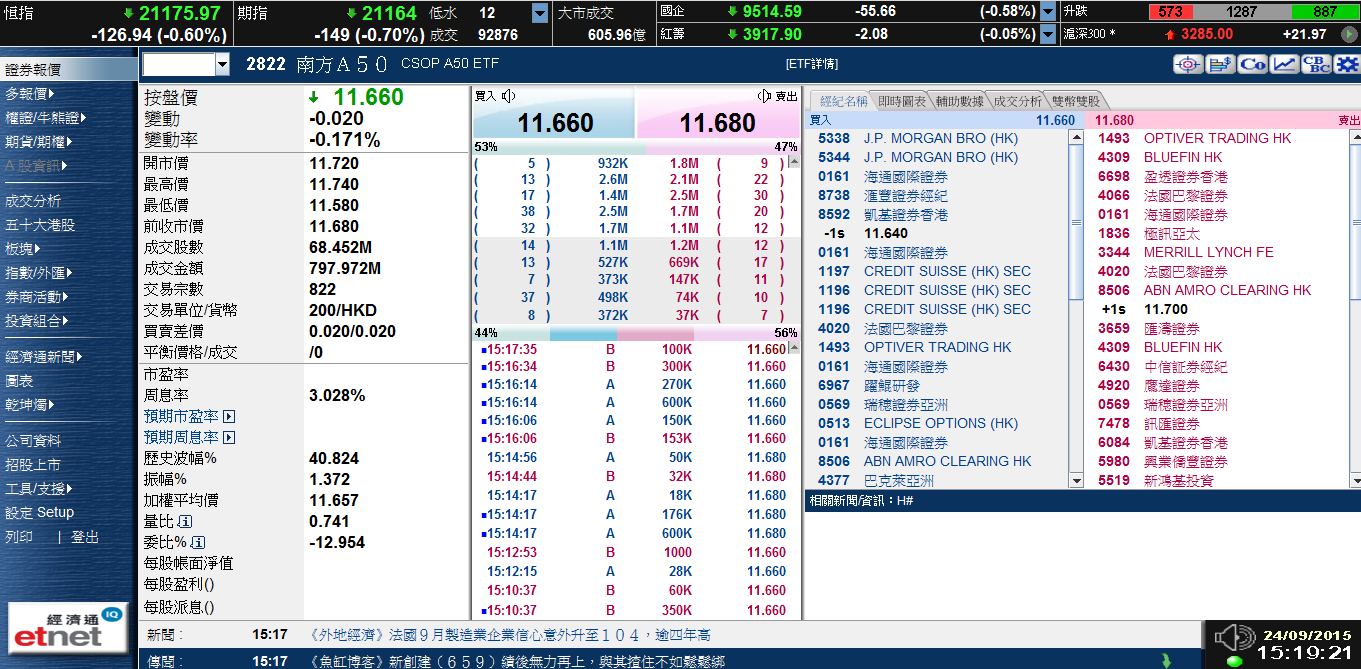This screenshot has width=1361, height=669.
Task: Expand the 指數/外匯 sidebar submenu
Action: click(69, 273)
